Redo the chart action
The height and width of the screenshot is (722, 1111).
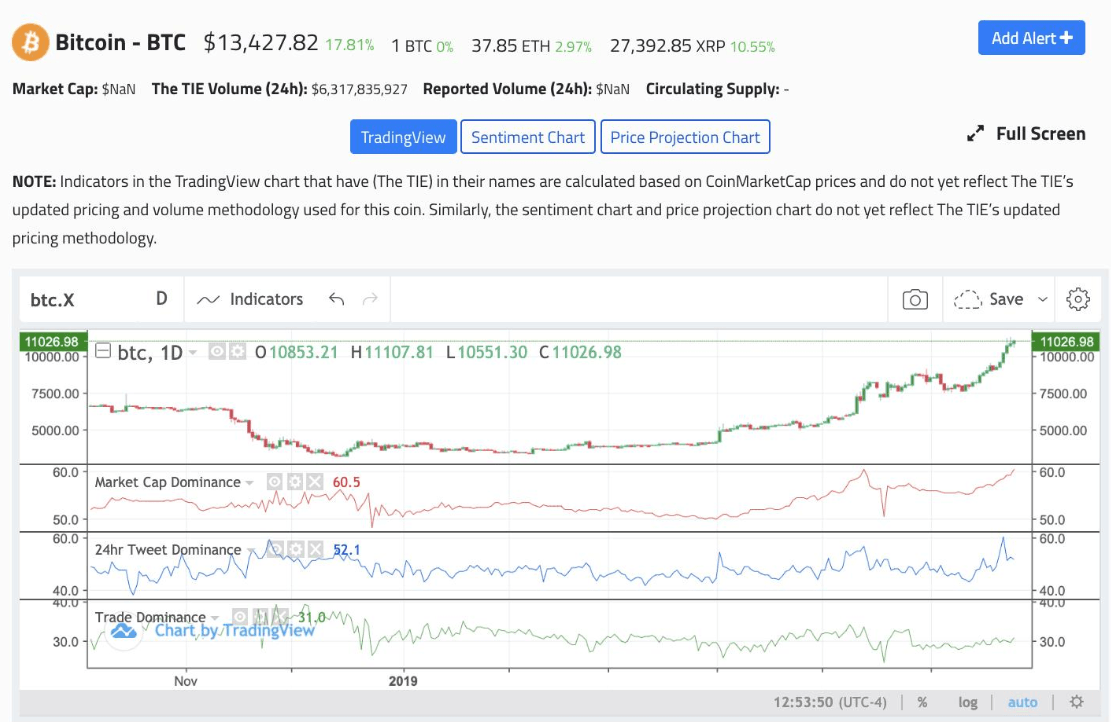tap(370, 299)
